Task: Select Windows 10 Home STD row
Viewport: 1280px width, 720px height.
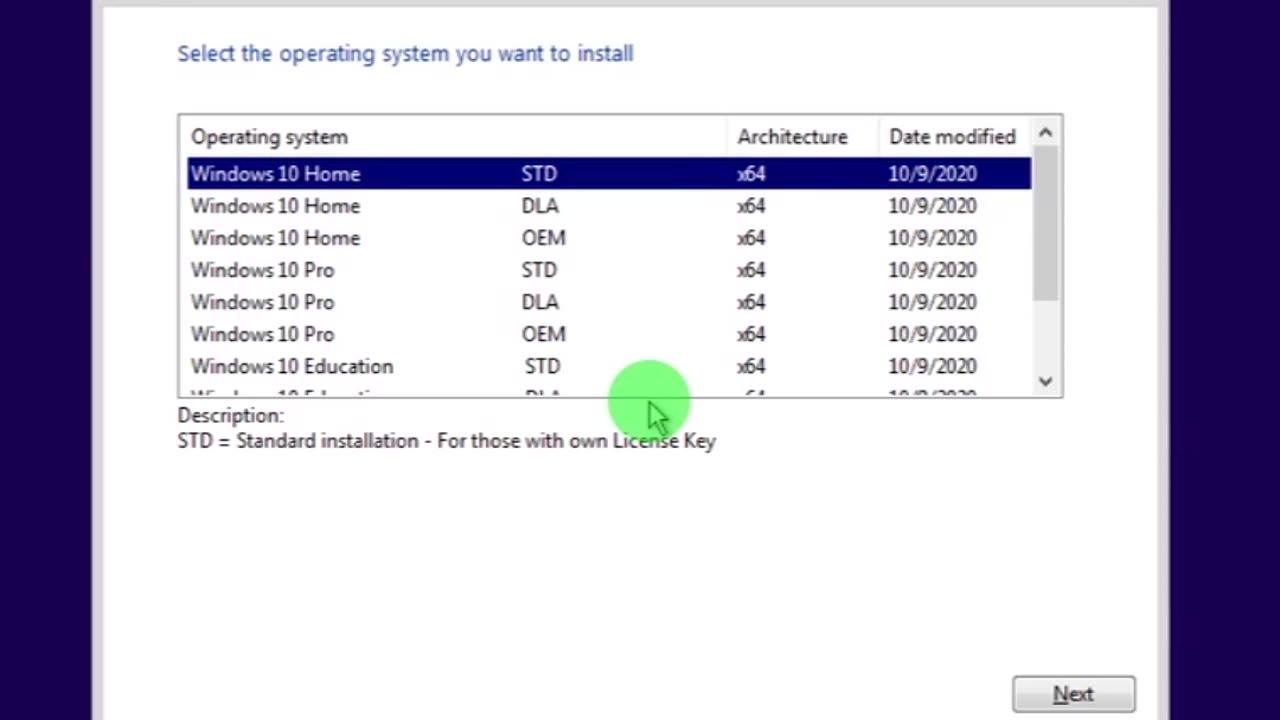Action: (x=608, y=174)
